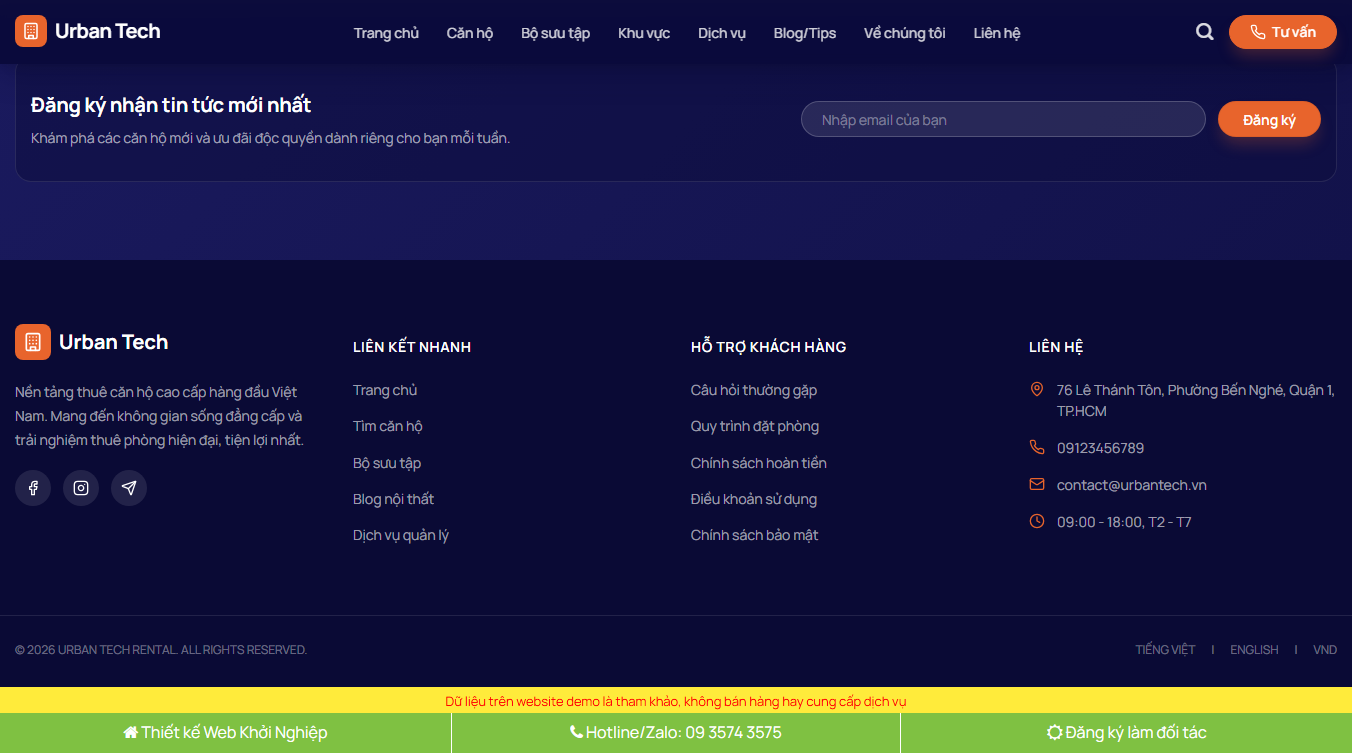Image resolution: width=1352 pixels, height=753 pixels.
Task: Follow the Blog nội thất footer link
Action: point(393,499)
